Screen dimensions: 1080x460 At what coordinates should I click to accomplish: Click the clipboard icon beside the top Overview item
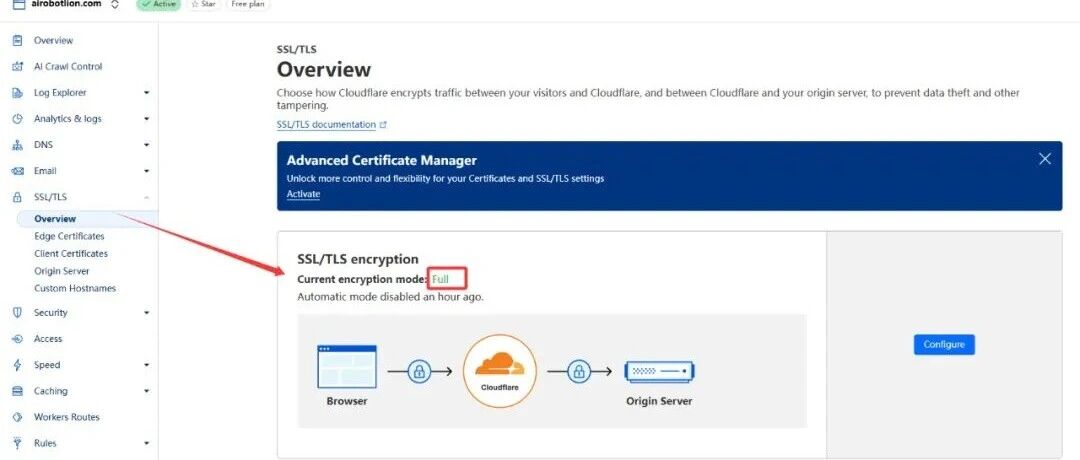click(18, 41)
